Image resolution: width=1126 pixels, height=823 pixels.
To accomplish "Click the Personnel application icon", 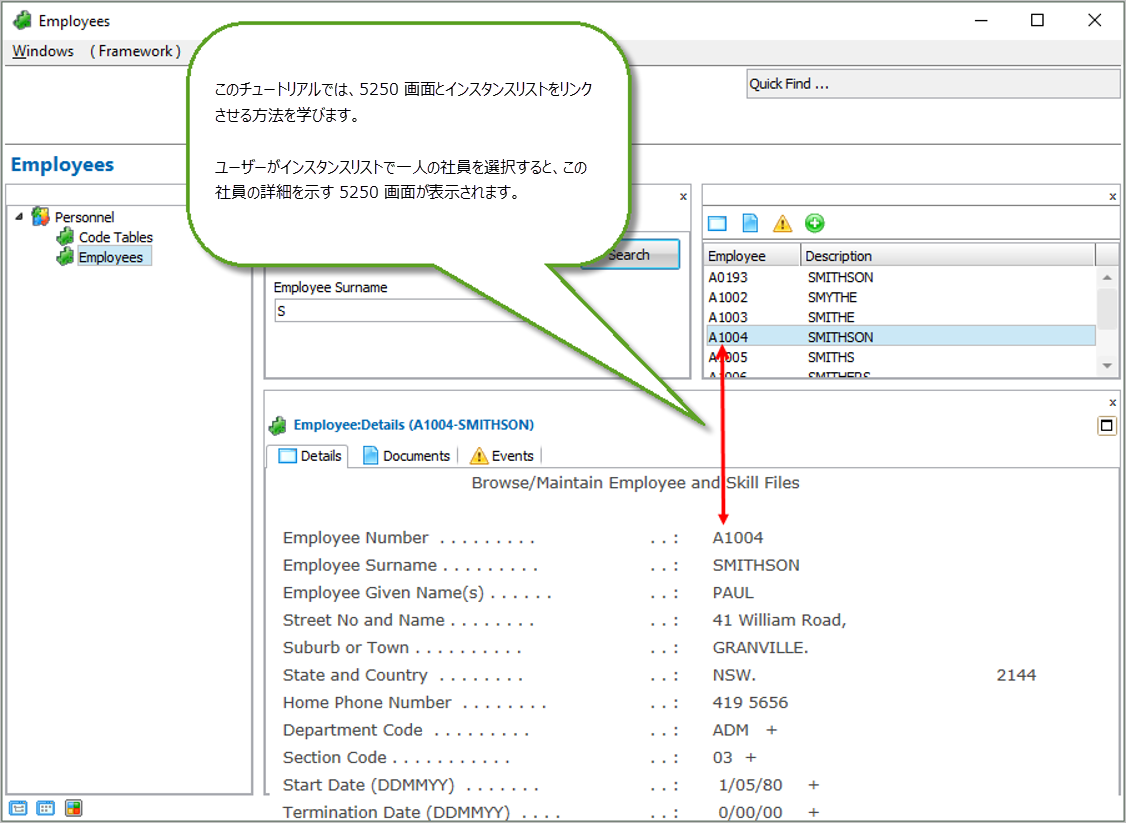I will (x=41, y=216).
